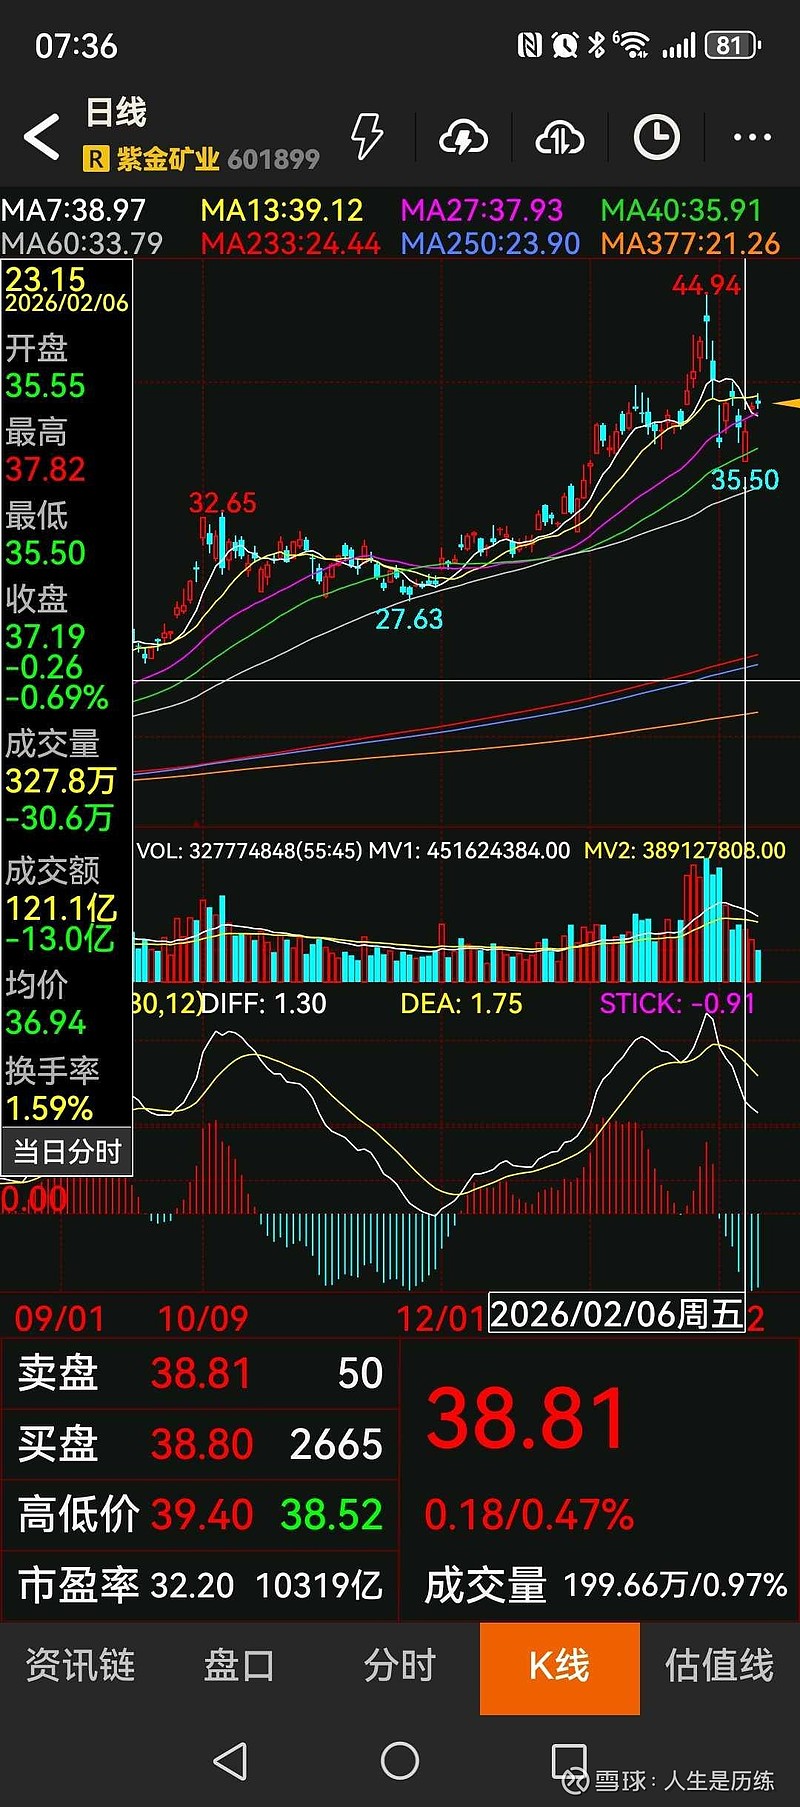
Task: Tap the back arrow icon
Action: tap(41, 137)
